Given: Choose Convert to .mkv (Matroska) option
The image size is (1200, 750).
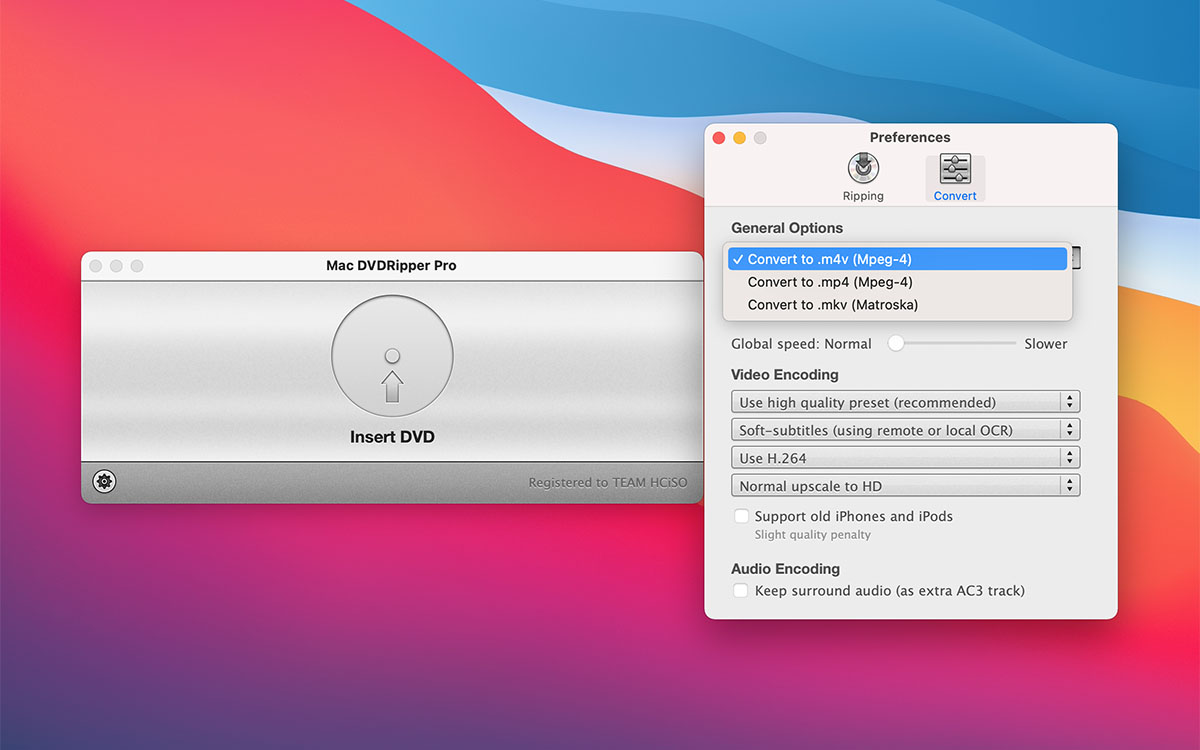Looking at the screenshot, I should (900, 305).
